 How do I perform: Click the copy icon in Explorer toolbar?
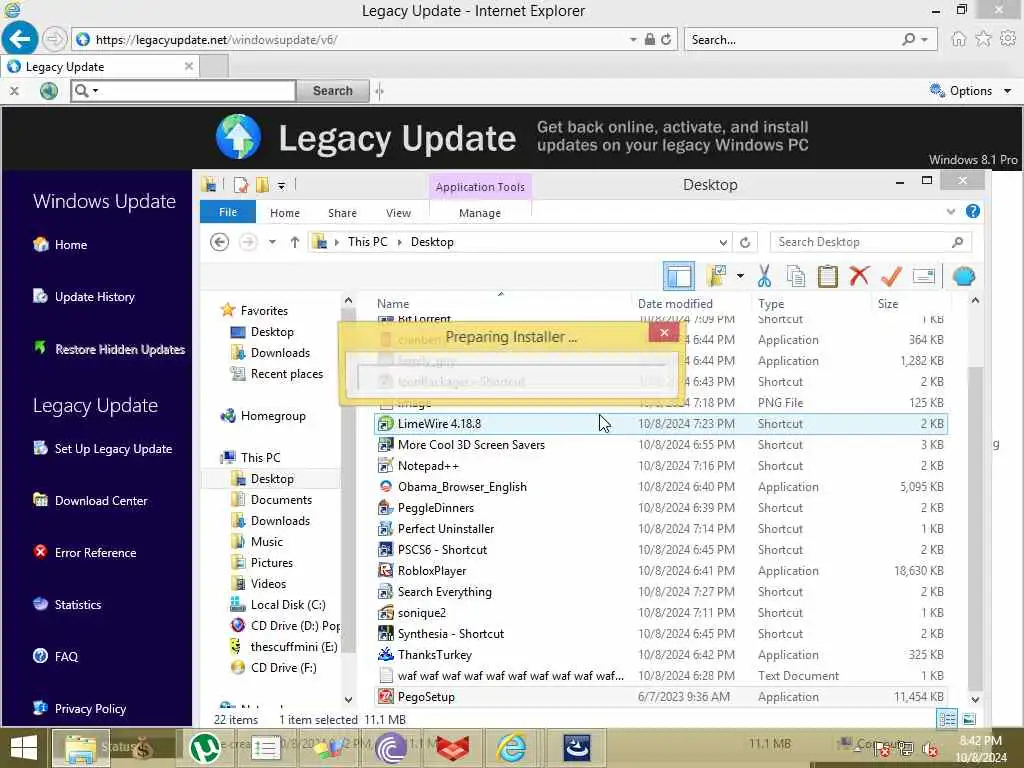795,276
